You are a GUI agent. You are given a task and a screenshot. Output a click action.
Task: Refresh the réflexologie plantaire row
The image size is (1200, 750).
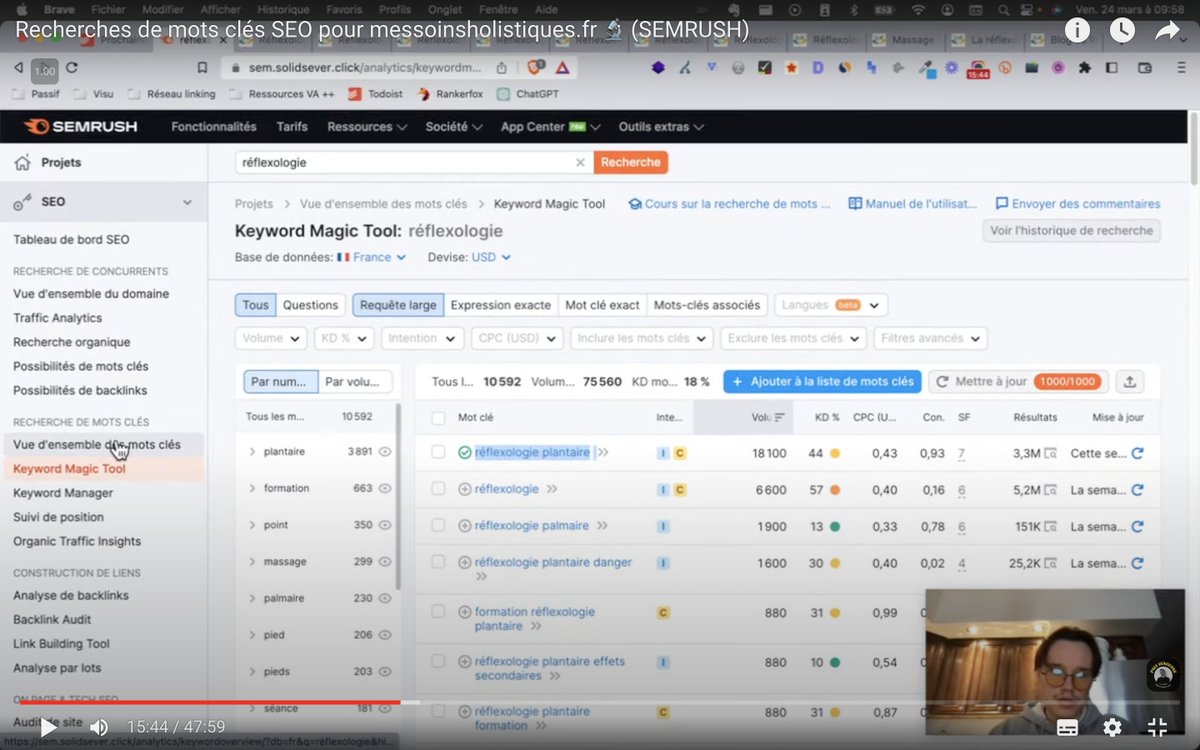point(1137,453)
